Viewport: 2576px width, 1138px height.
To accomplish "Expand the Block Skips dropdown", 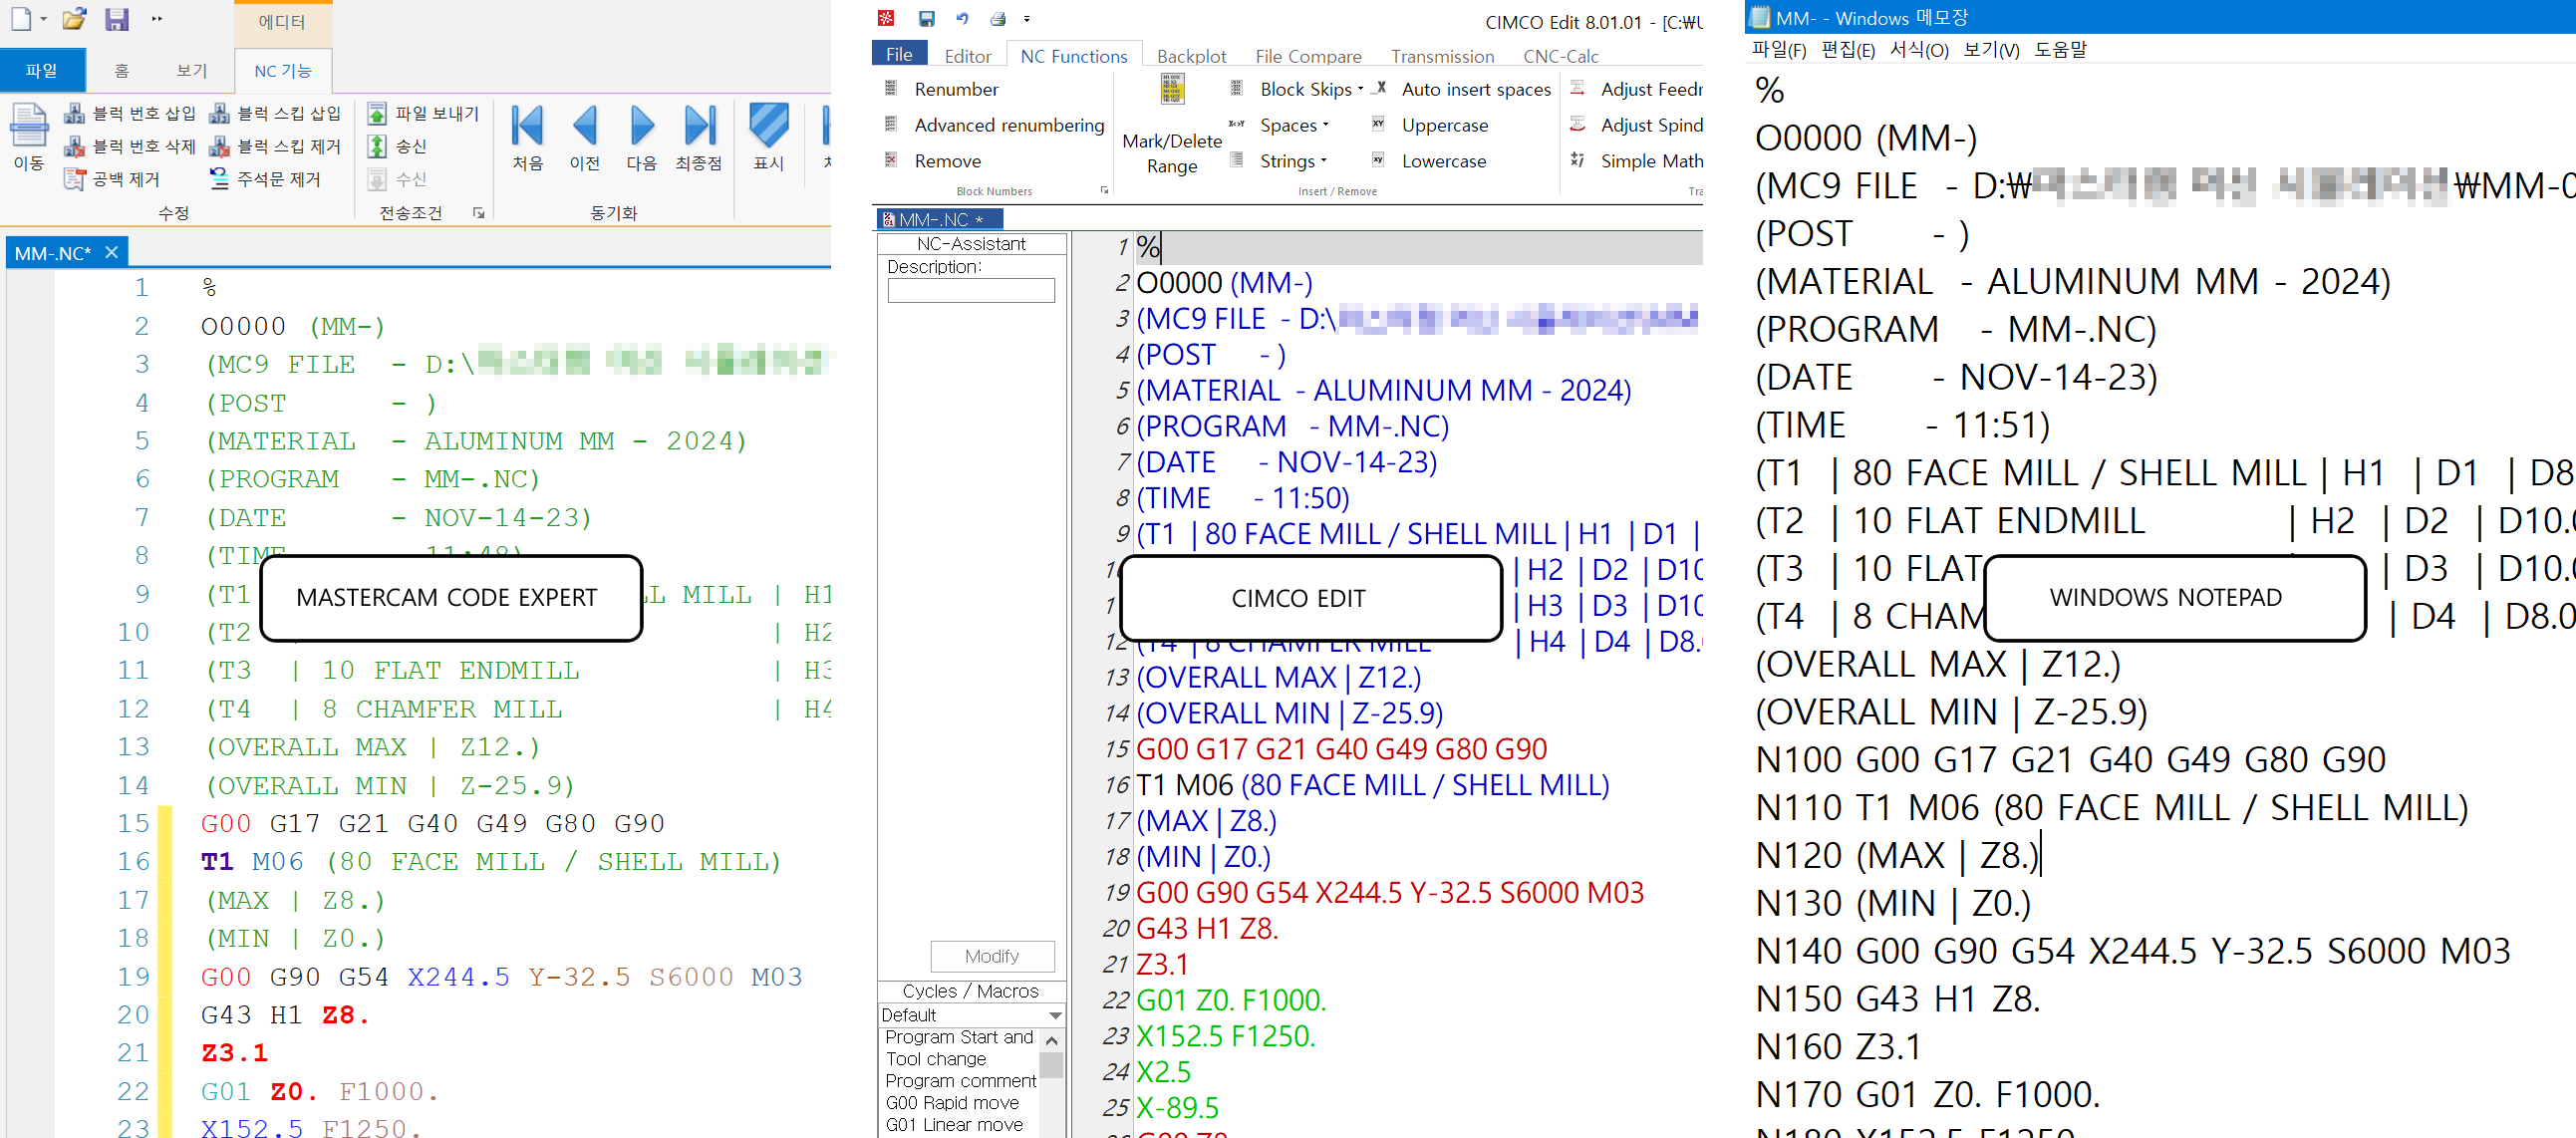I will (1361, 89).
